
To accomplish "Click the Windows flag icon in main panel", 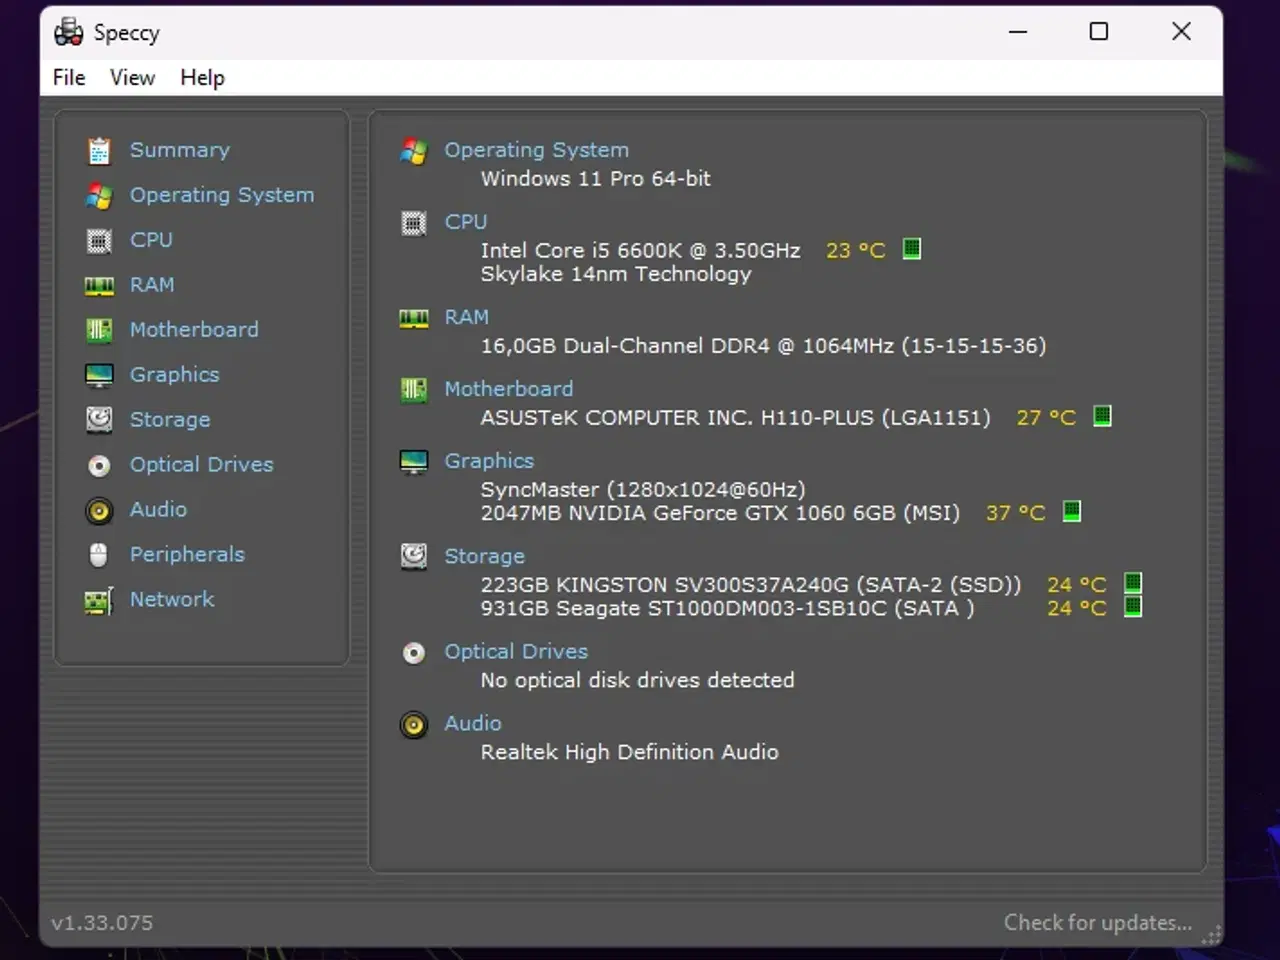I will (414, 151).
